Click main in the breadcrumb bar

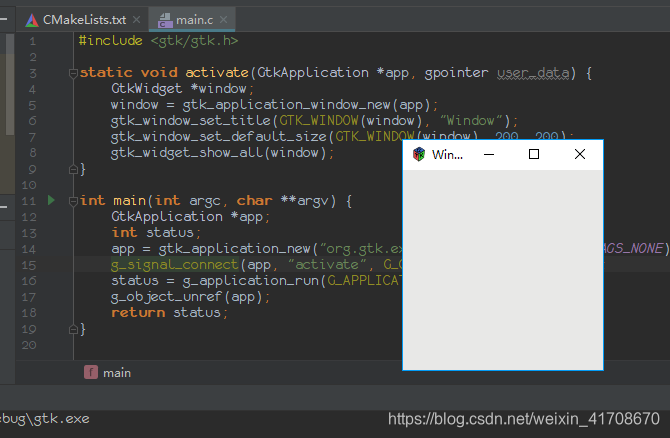pos(117,373)
